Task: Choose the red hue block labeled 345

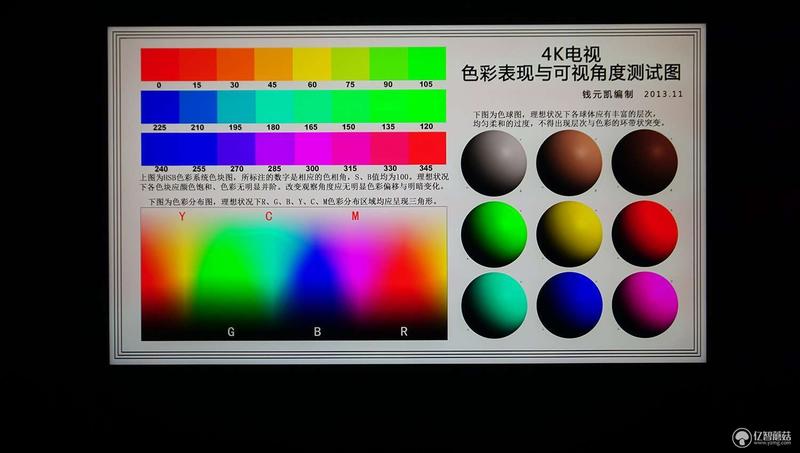Action: pyautogui.click(x=428, y=148)
